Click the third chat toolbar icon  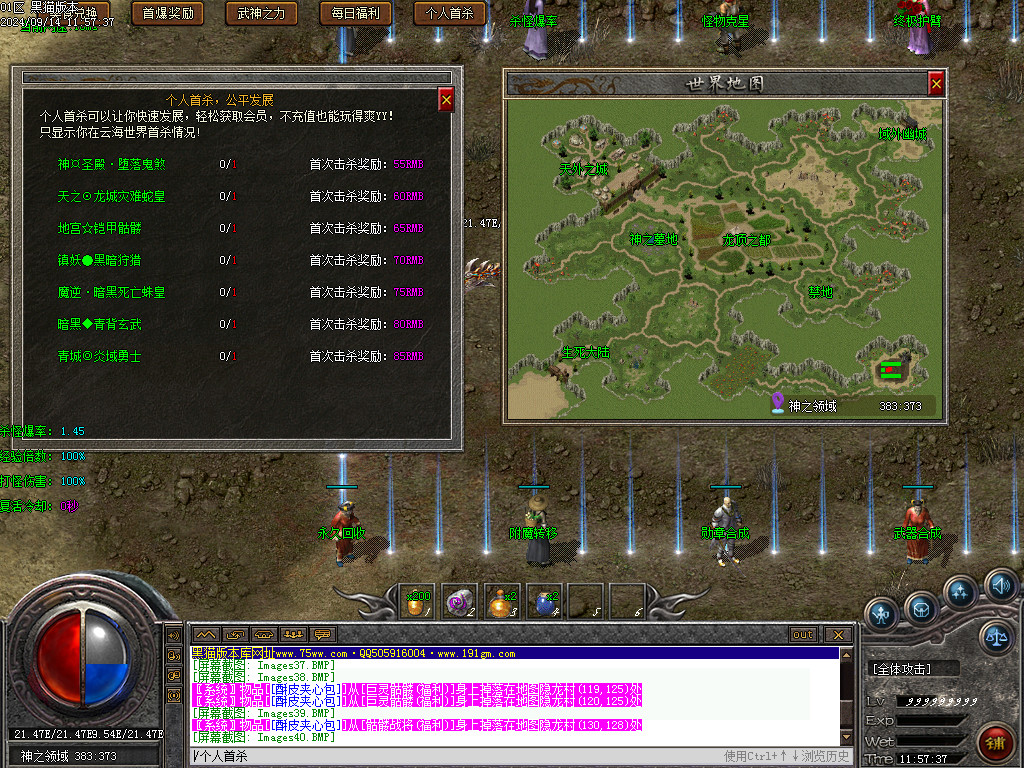264,634
